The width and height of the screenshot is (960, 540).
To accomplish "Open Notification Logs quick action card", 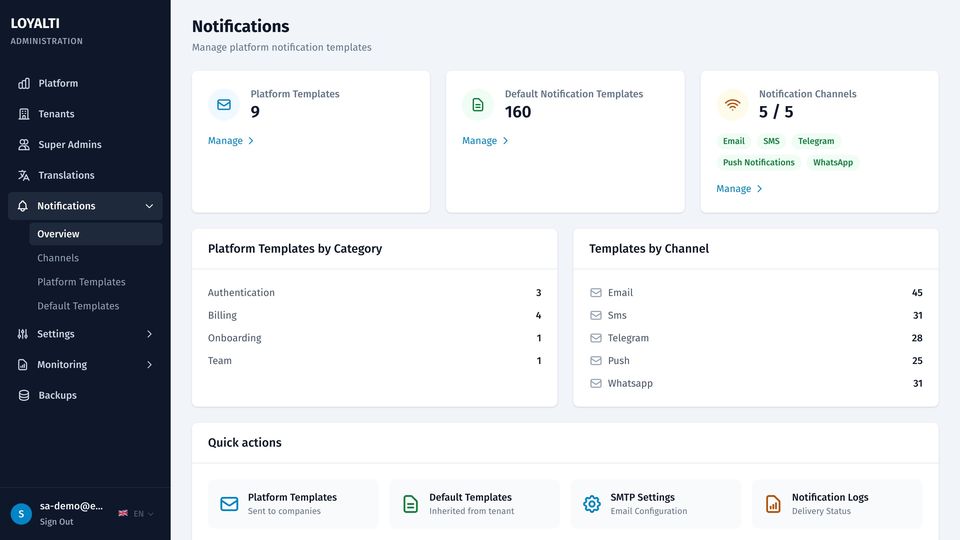I will pos(837,504).
